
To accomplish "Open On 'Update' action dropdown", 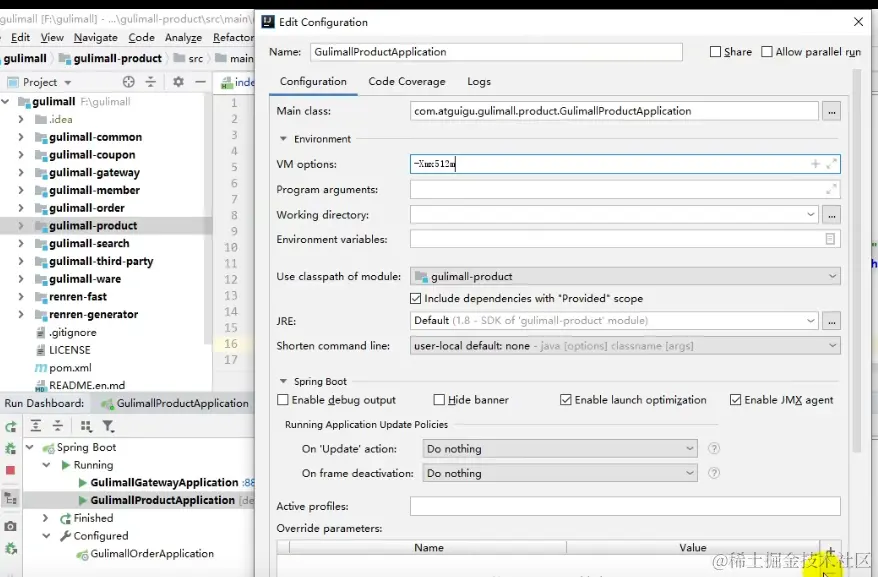I will point(560,449).
